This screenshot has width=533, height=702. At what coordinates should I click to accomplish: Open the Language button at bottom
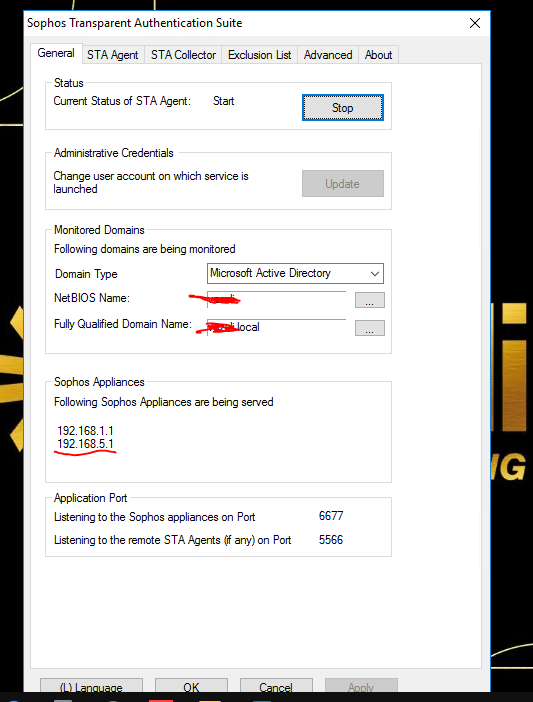91,687
